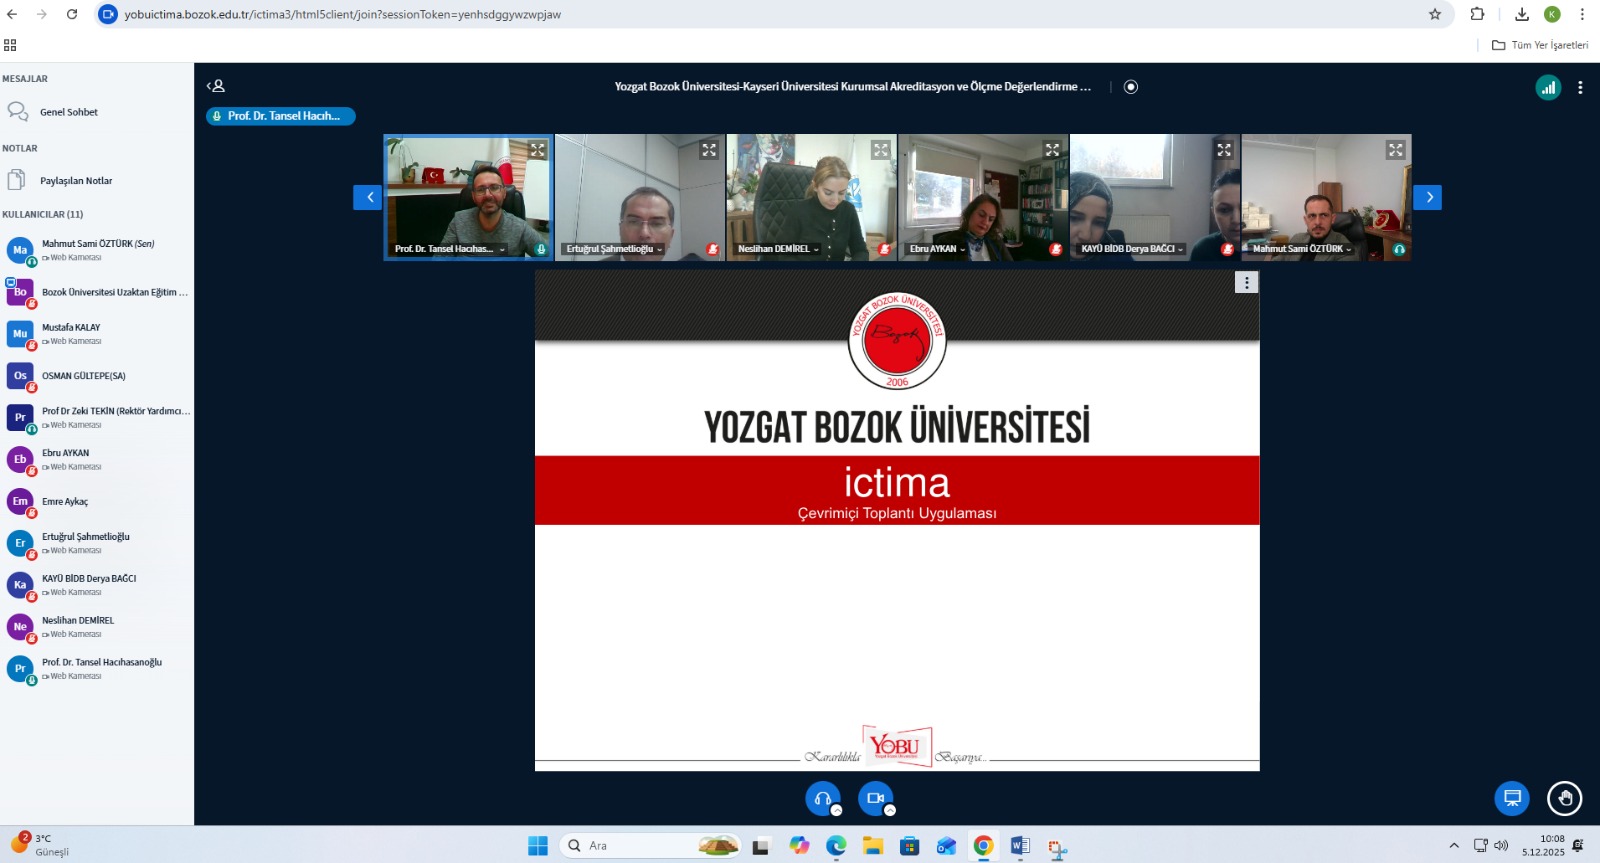1600x863 pixels.
Task: Click the recording indicator icon
Action: (x=1131, y=87)
